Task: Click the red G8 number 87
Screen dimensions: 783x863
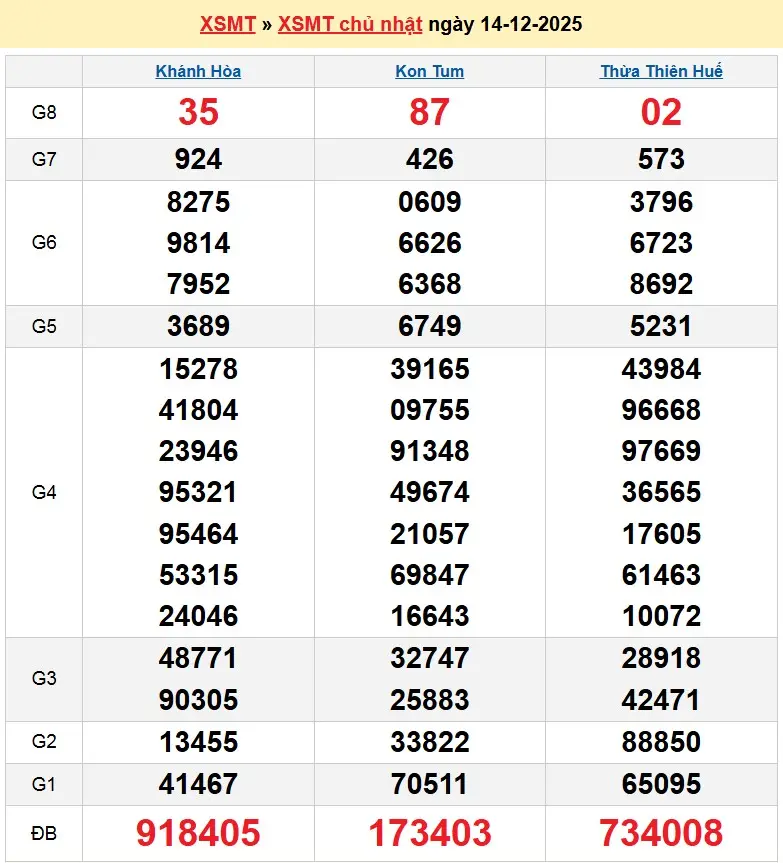Action: point(430,113)
